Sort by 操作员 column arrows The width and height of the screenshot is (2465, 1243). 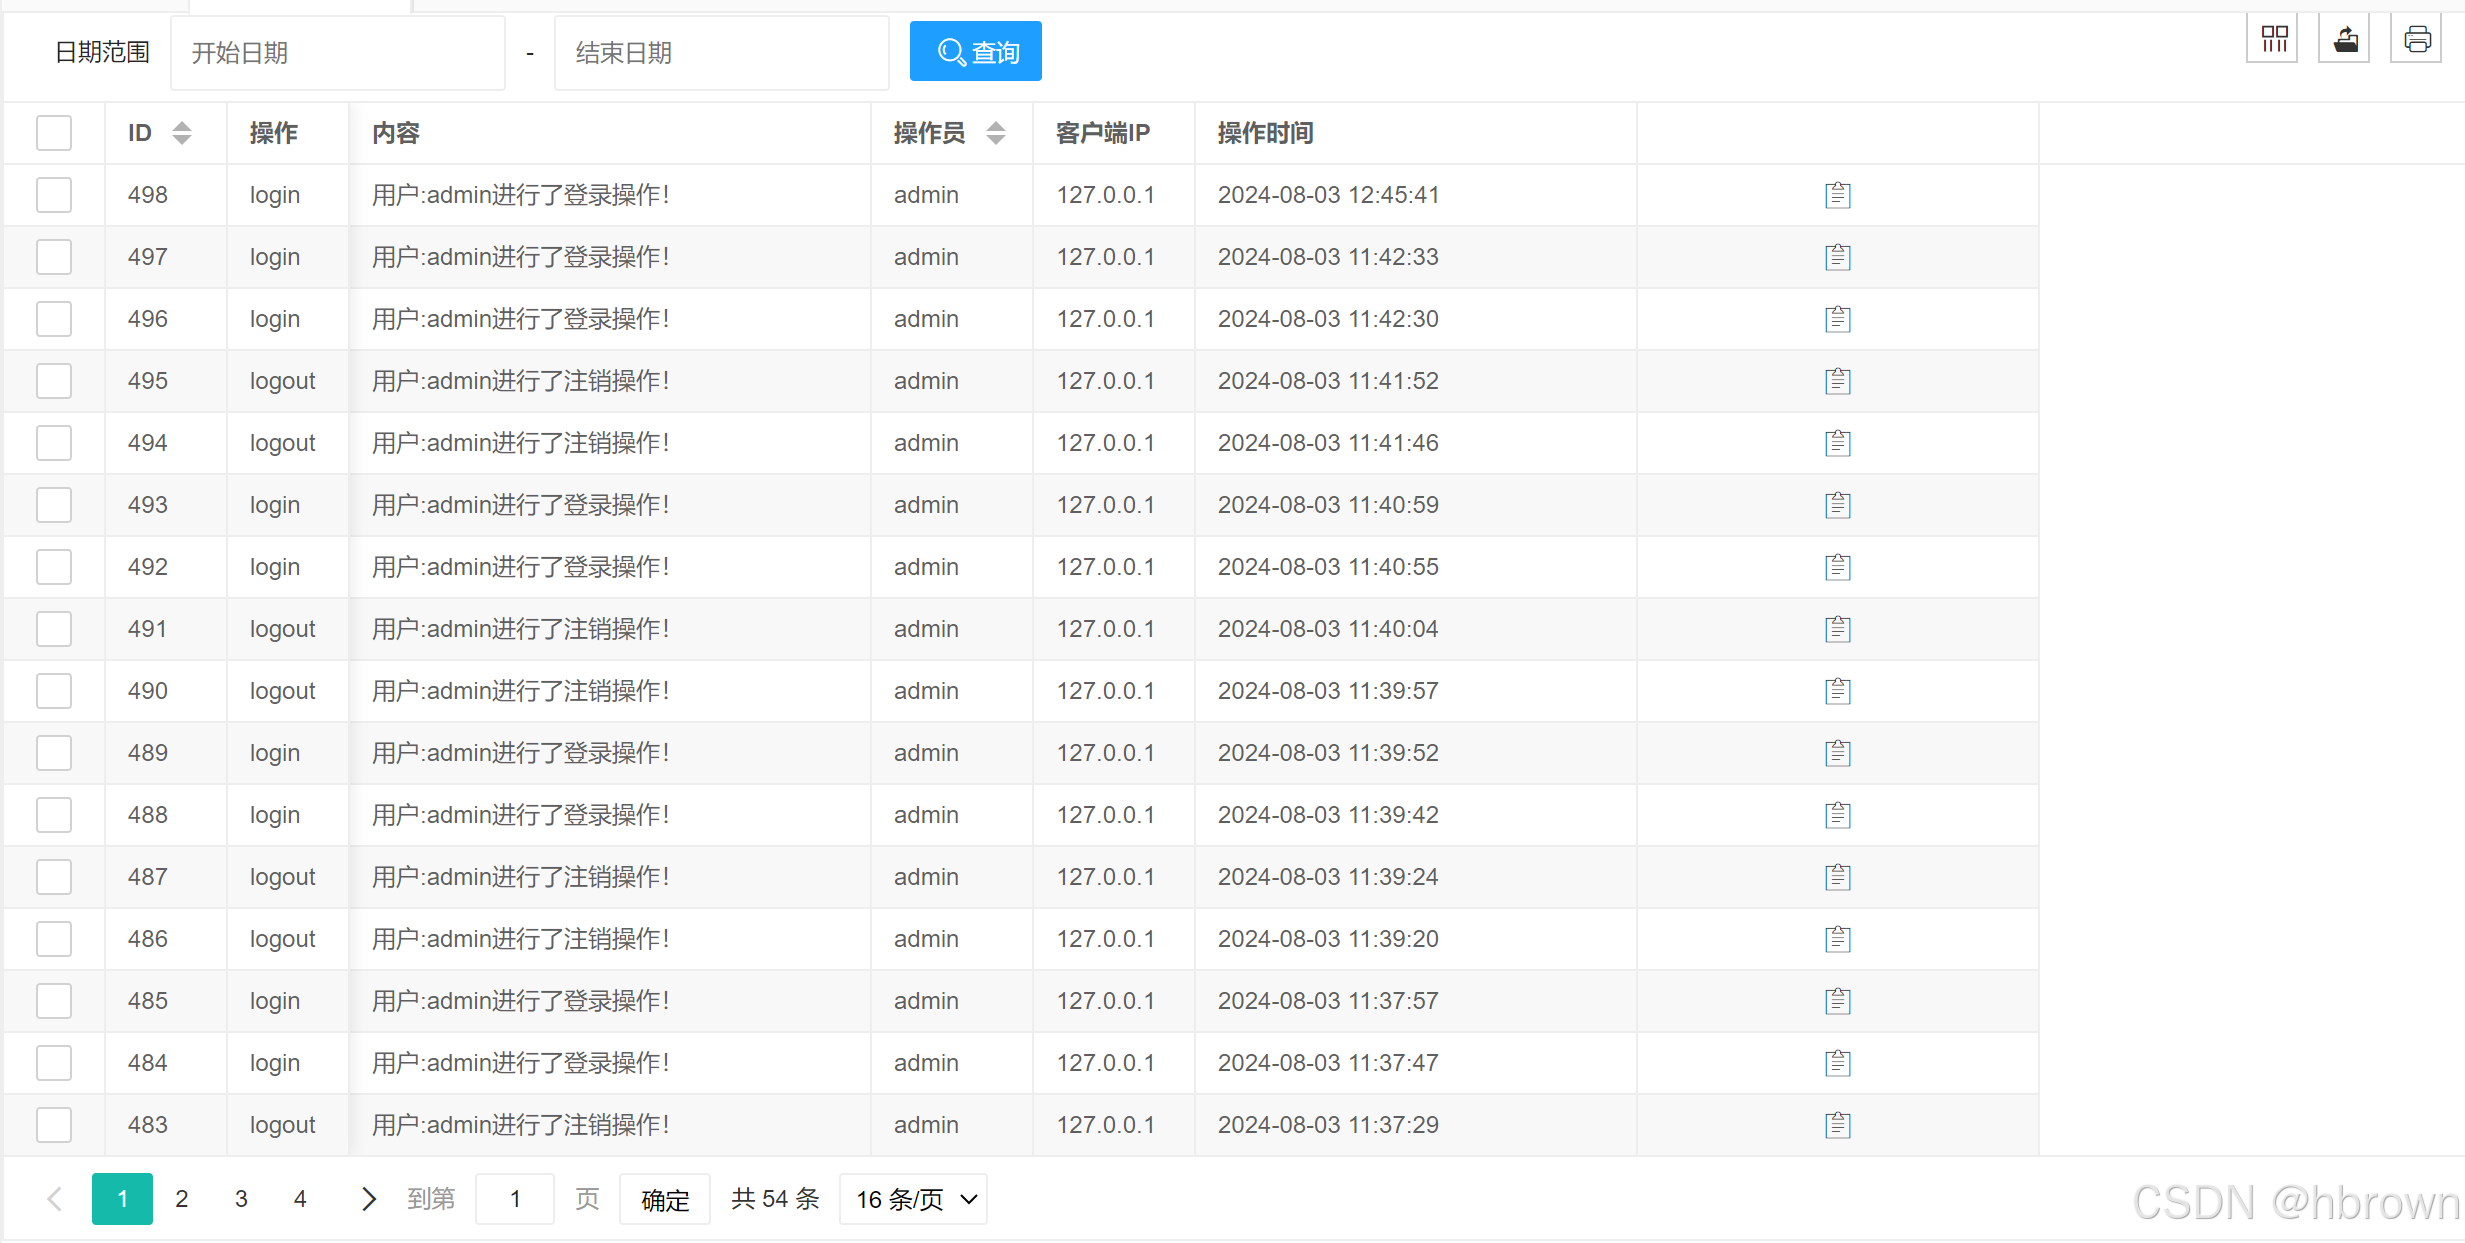point(995,133)
